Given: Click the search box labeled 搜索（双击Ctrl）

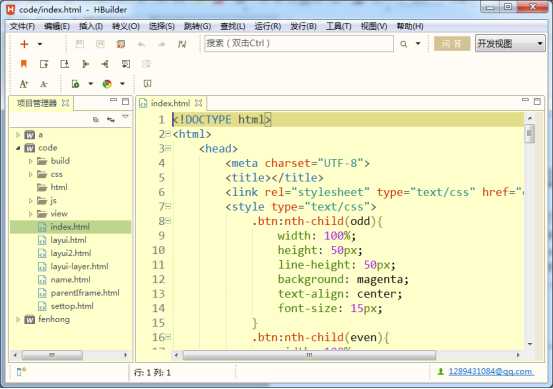Looking at the screenshot, I should point(299,43).
